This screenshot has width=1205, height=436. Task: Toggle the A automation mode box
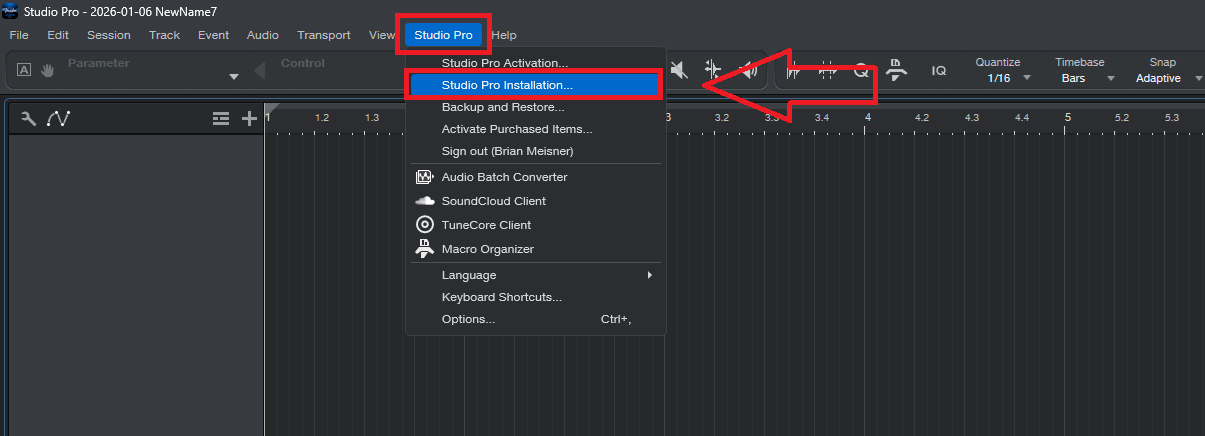24,70
